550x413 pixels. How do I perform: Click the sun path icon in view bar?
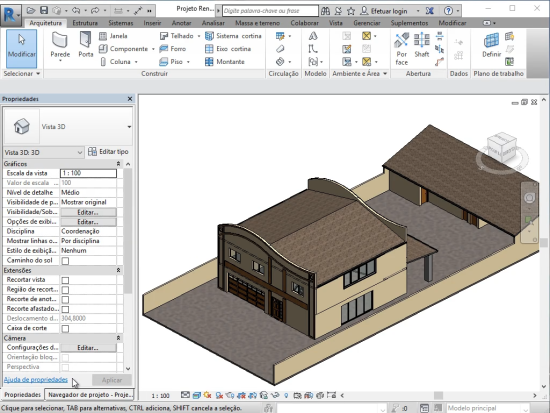point(207,395)
